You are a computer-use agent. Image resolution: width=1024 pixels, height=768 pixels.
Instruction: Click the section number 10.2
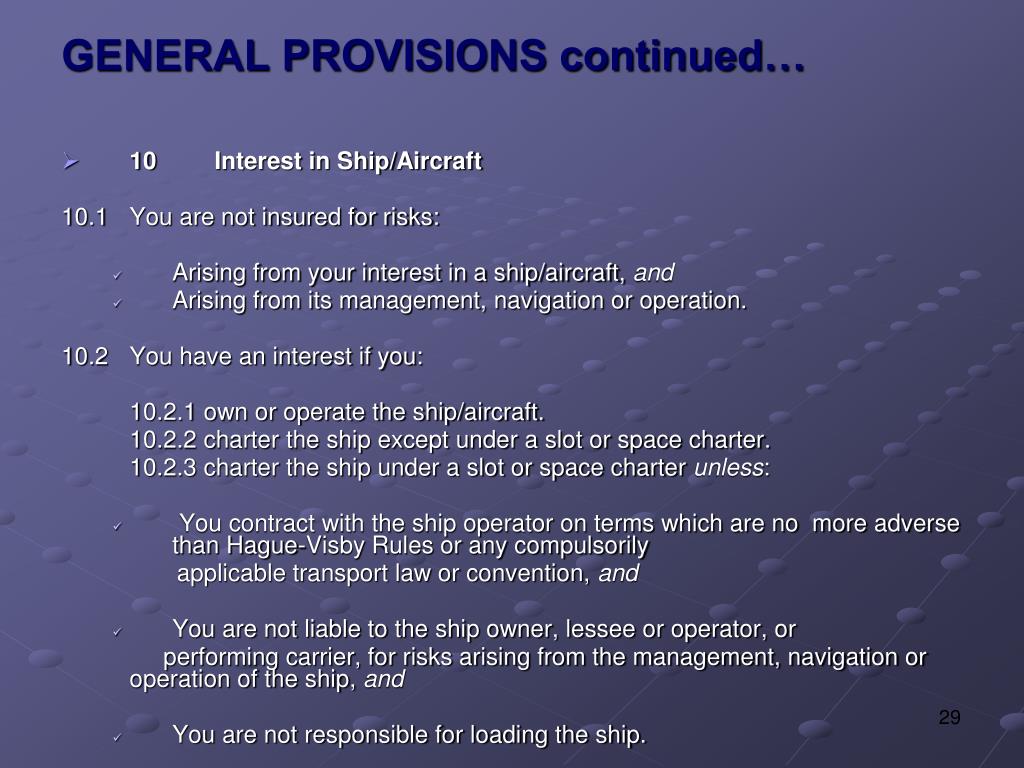(x=86, y=357)
